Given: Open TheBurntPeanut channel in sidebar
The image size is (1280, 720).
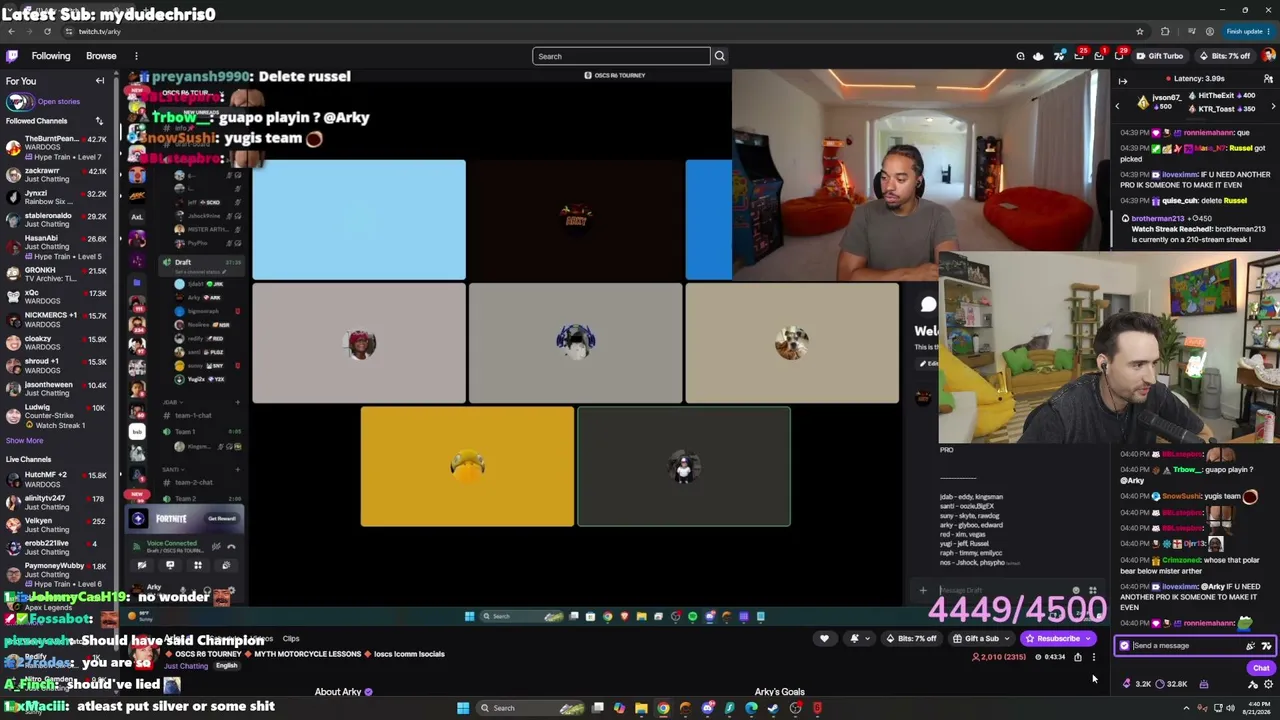Looking at the screenshot, I should click(56, 148).
